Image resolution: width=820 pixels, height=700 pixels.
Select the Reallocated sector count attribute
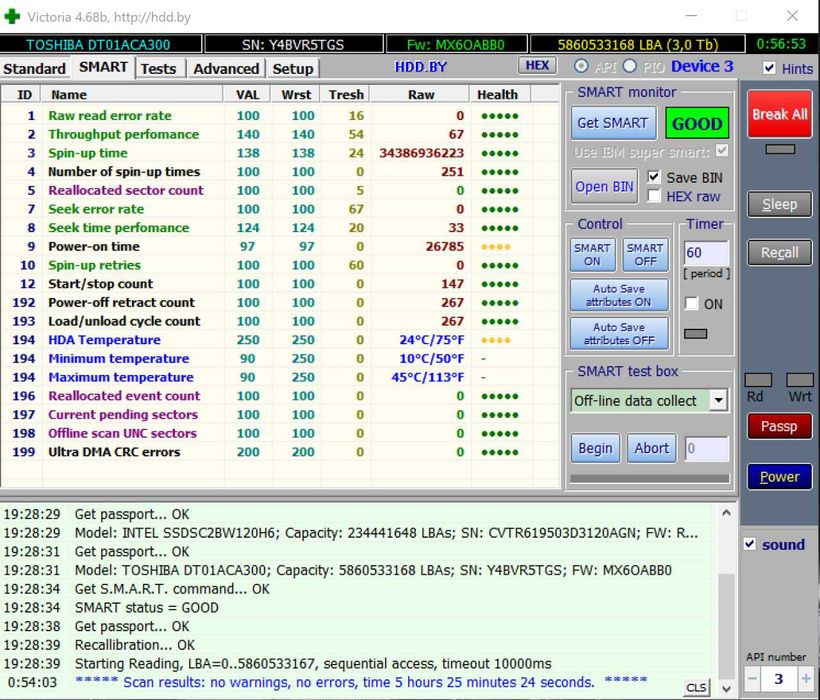pos(280,190)
